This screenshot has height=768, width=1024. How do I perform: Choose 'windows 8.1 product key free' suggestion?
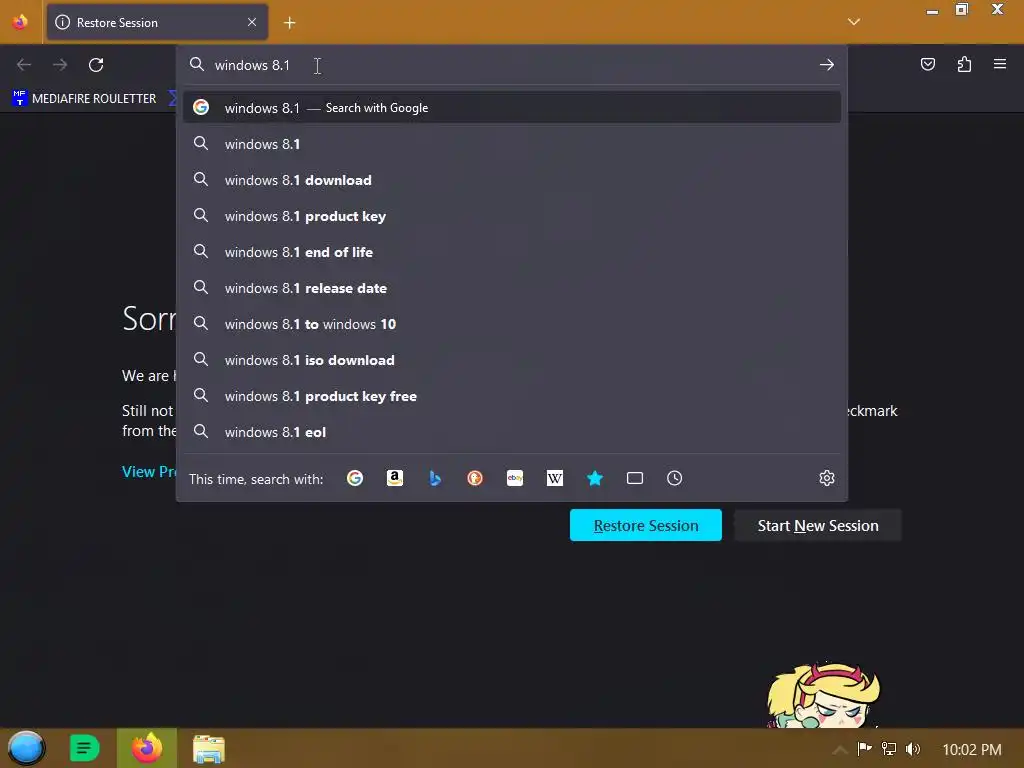512,396
